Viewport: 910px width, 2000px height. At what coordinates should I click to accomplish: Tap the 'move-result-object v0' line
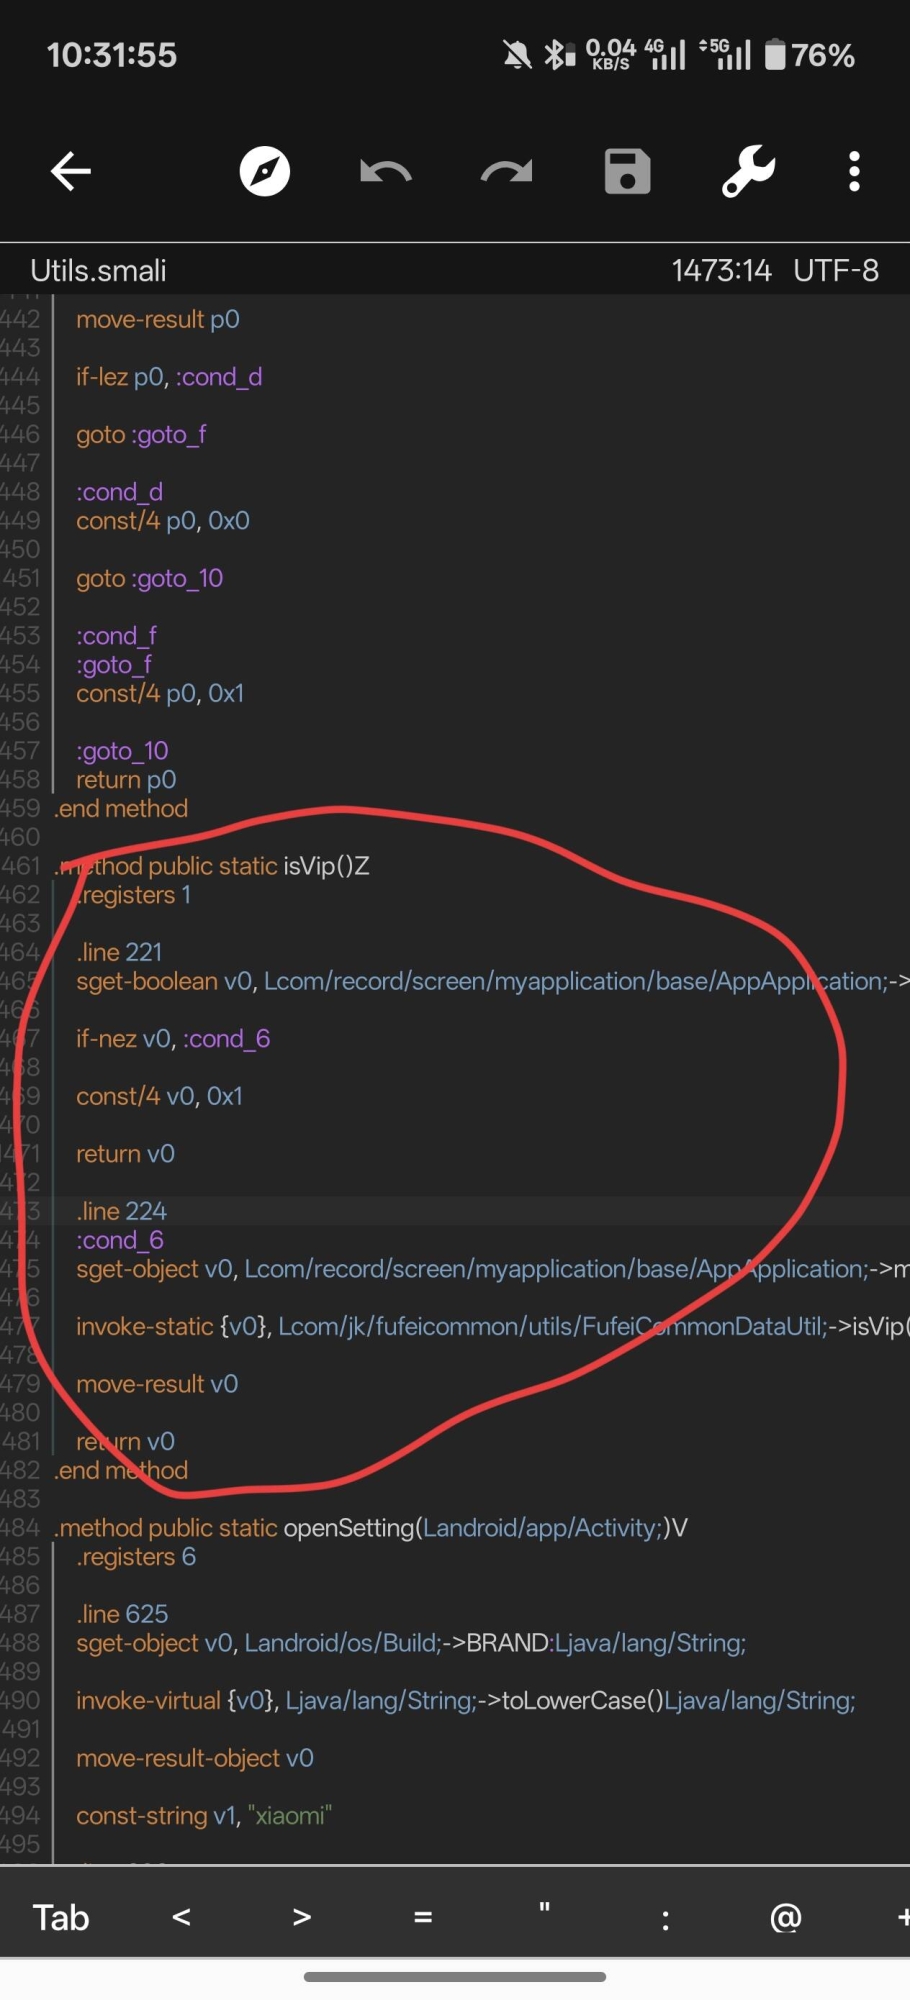coord(195,1759)
